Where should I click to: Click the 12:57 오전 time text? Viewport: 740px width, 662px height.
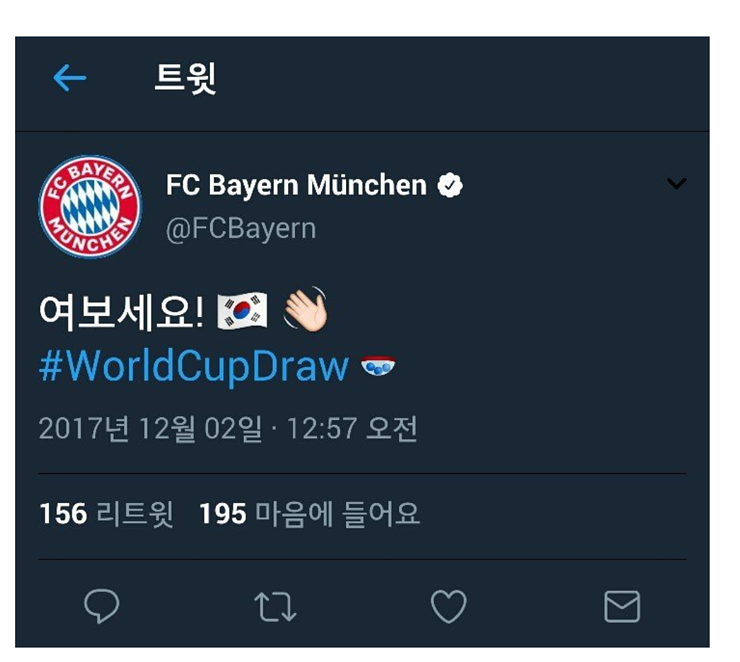(x=352, y=428)
